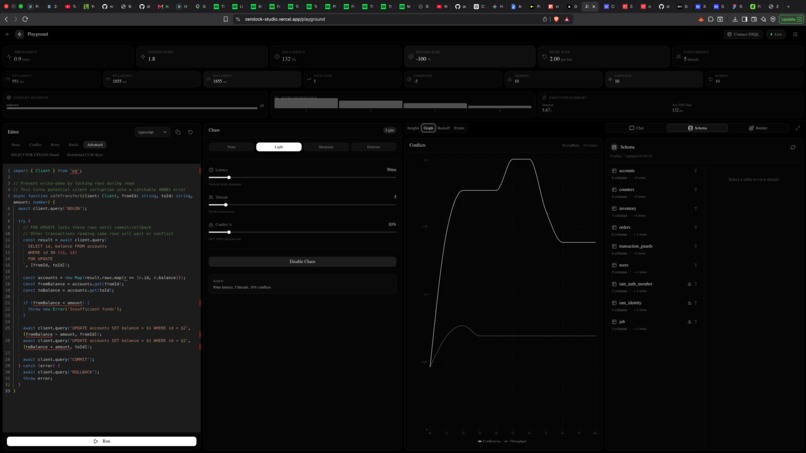806x453 pixels.
Task: Adjust the Threads slider handle
Action: [x=226, y=205]
